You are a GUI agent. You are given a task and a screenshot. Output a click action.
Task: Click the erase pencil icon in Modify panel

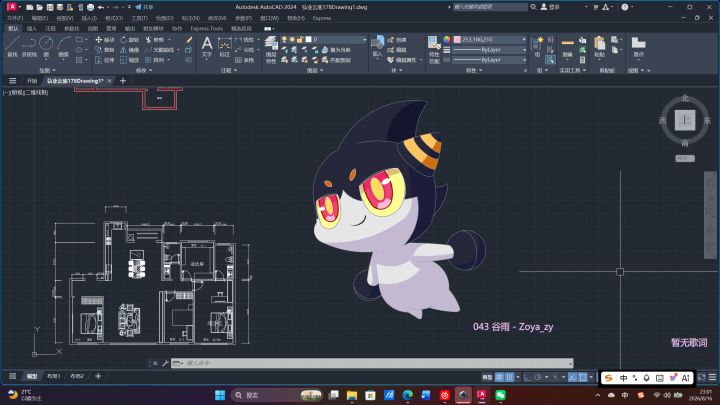pos(189,40)
